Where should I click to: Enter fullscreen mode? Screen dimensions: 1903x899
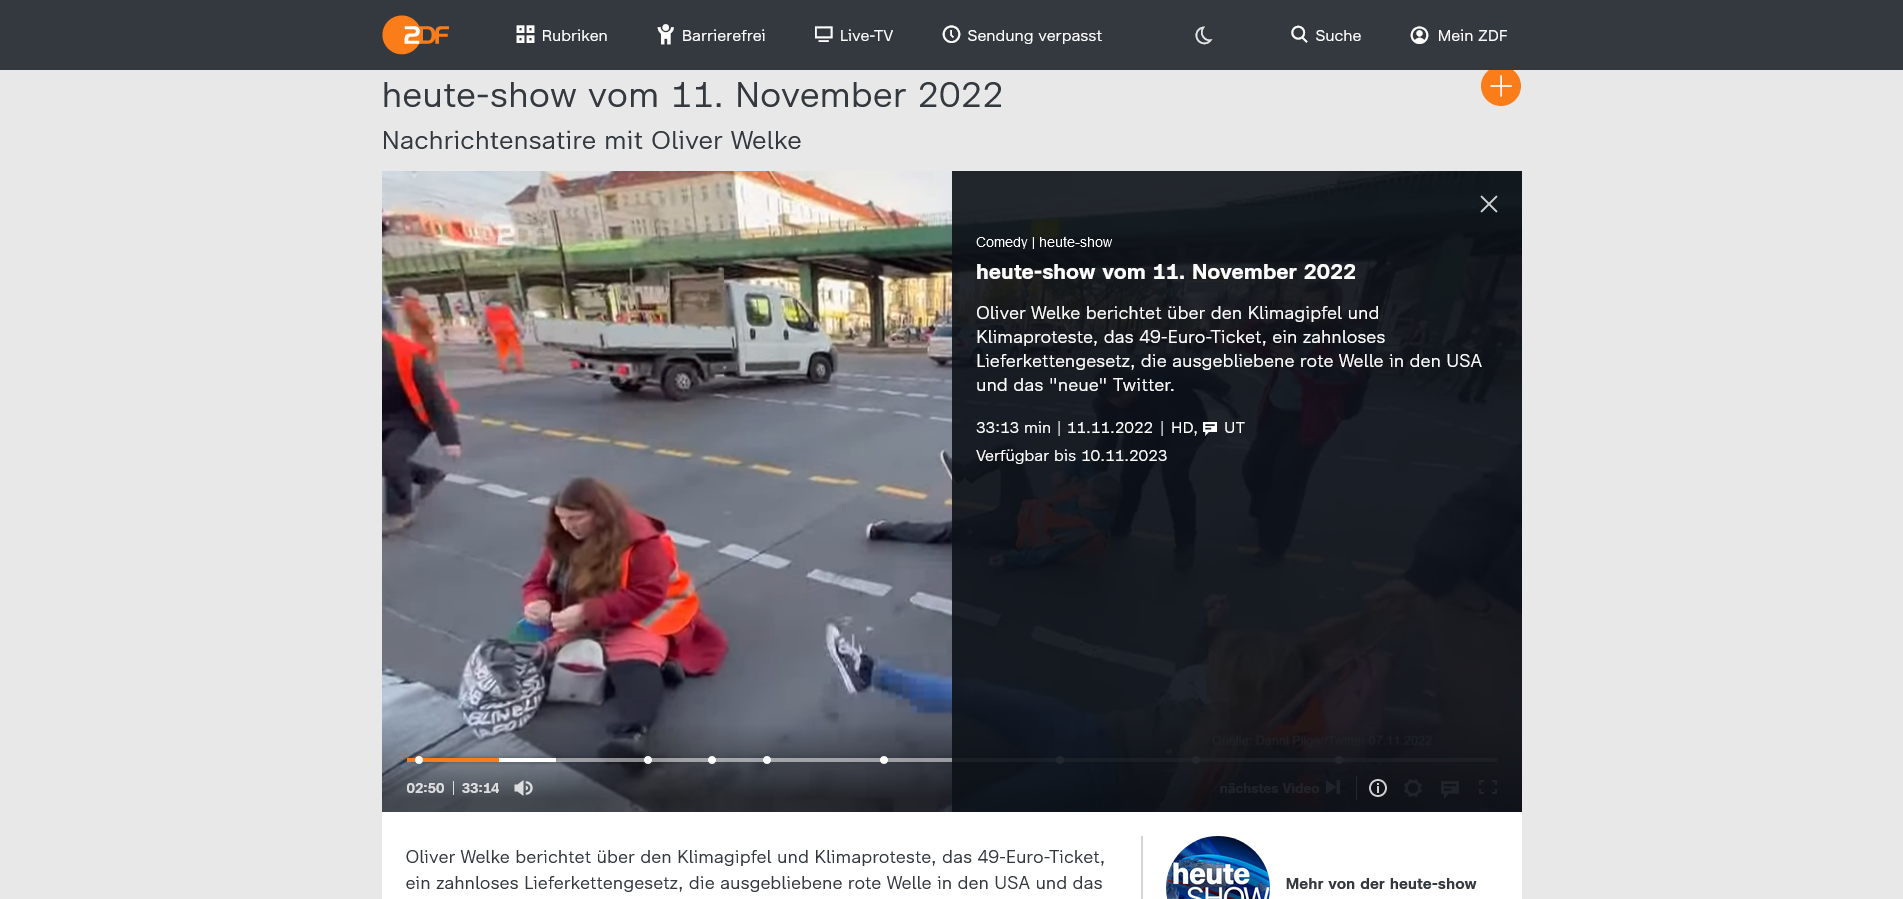[1487, 788]
